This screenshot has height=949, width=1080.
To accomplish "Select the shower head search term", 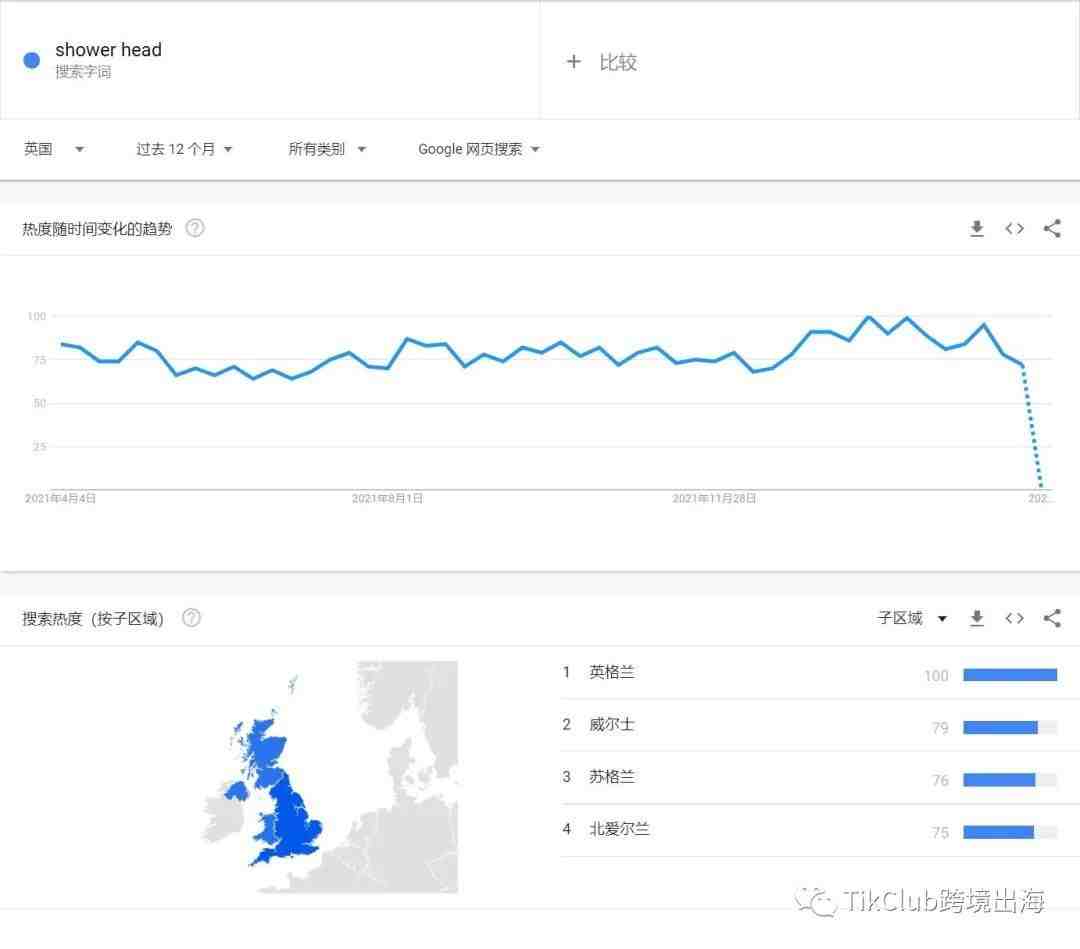I will pyautogui.click(x=108, y=50).
